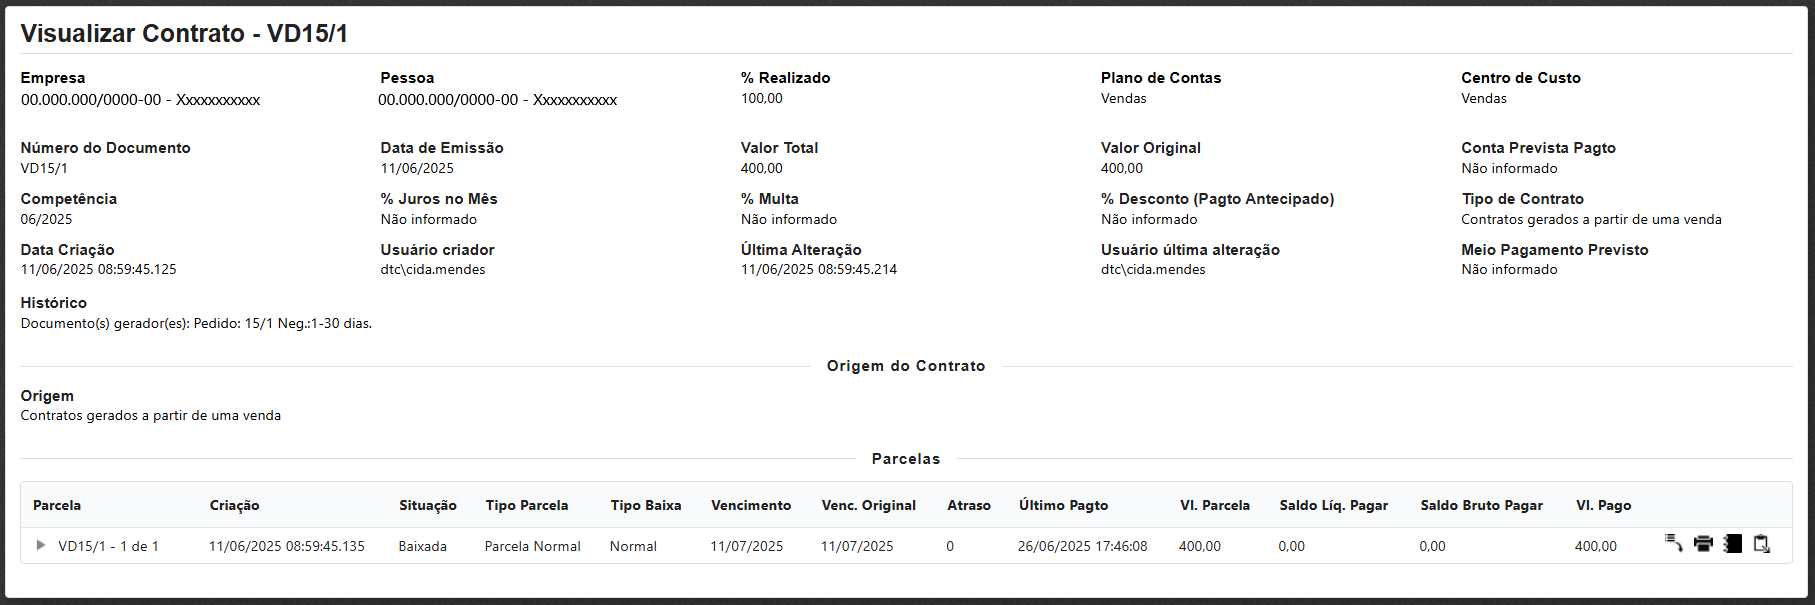Image resolution: width=1815 pixels, height=605 pixels.
Task: Expand the VD15/1 - 1 de 1 row
Action: (x=41, y=545)
